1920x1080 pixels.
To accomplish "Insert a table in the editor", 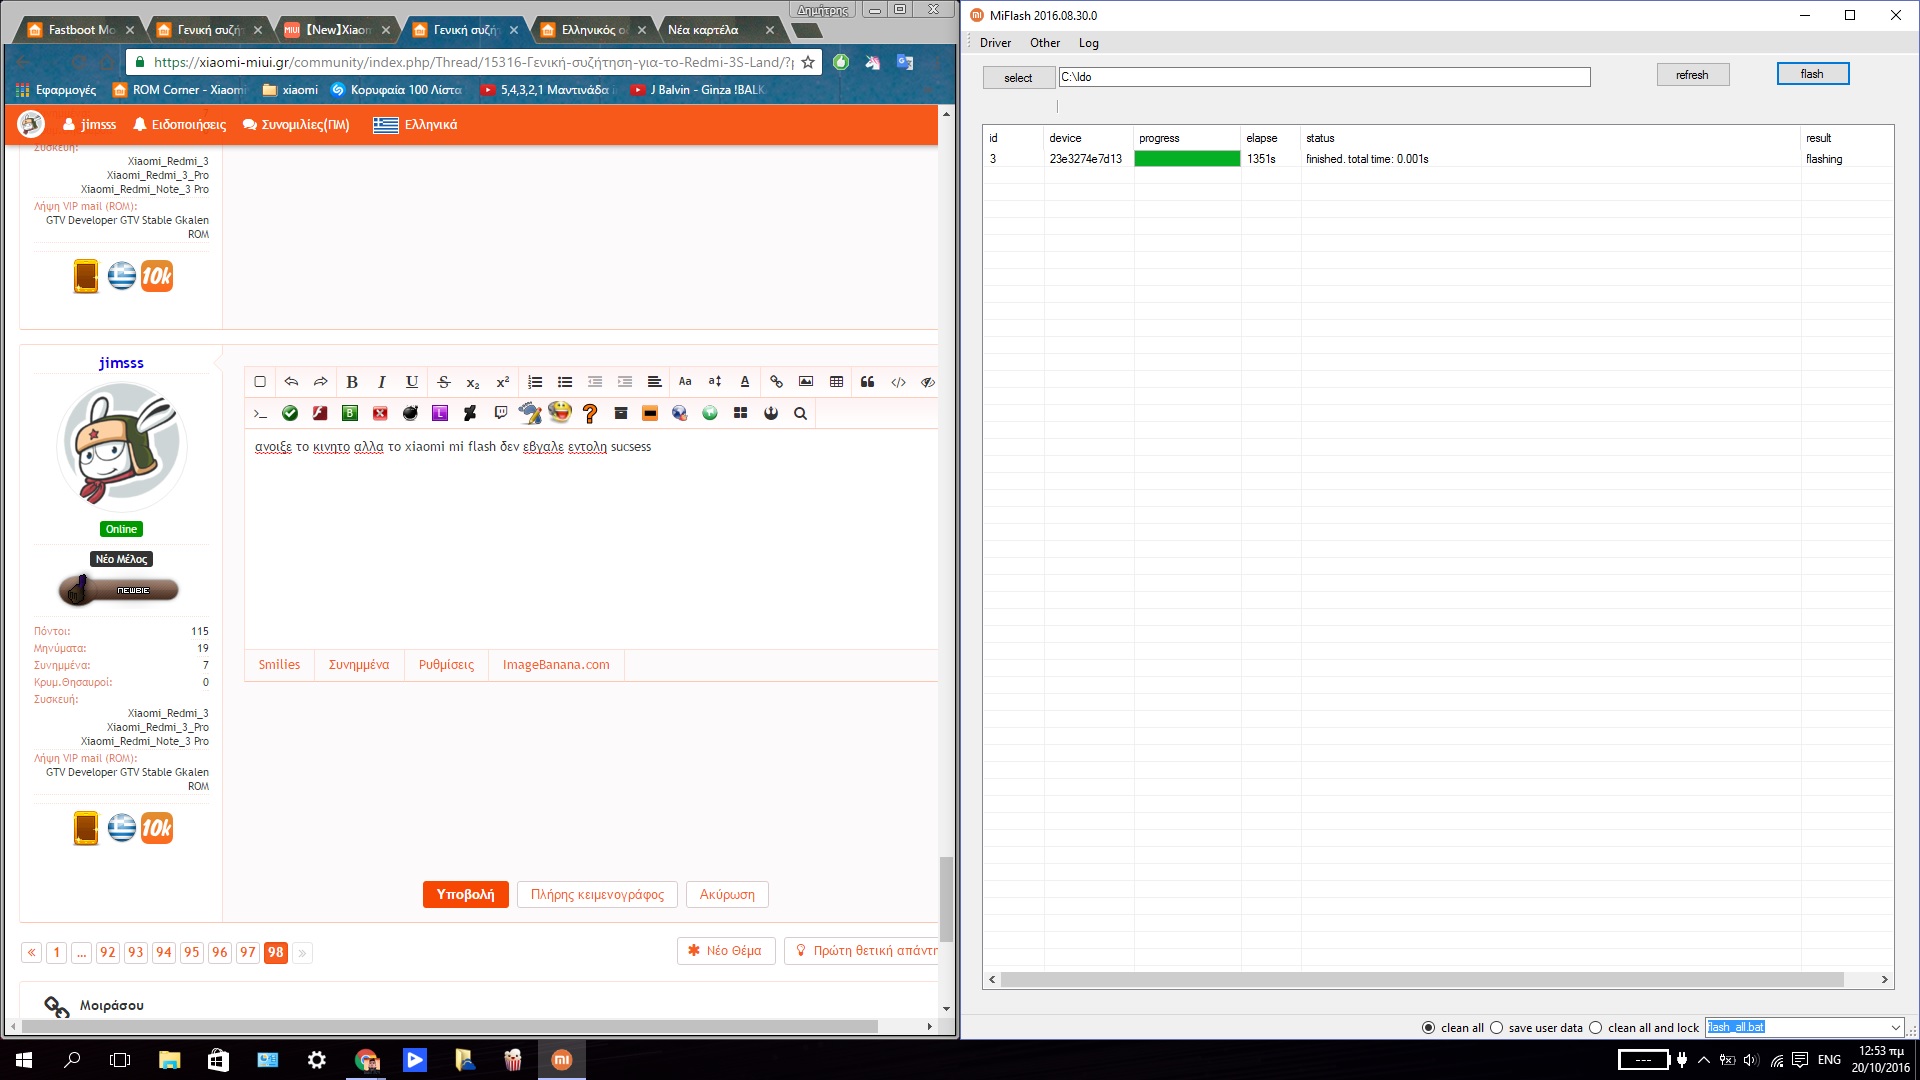I will click(837, 382).
